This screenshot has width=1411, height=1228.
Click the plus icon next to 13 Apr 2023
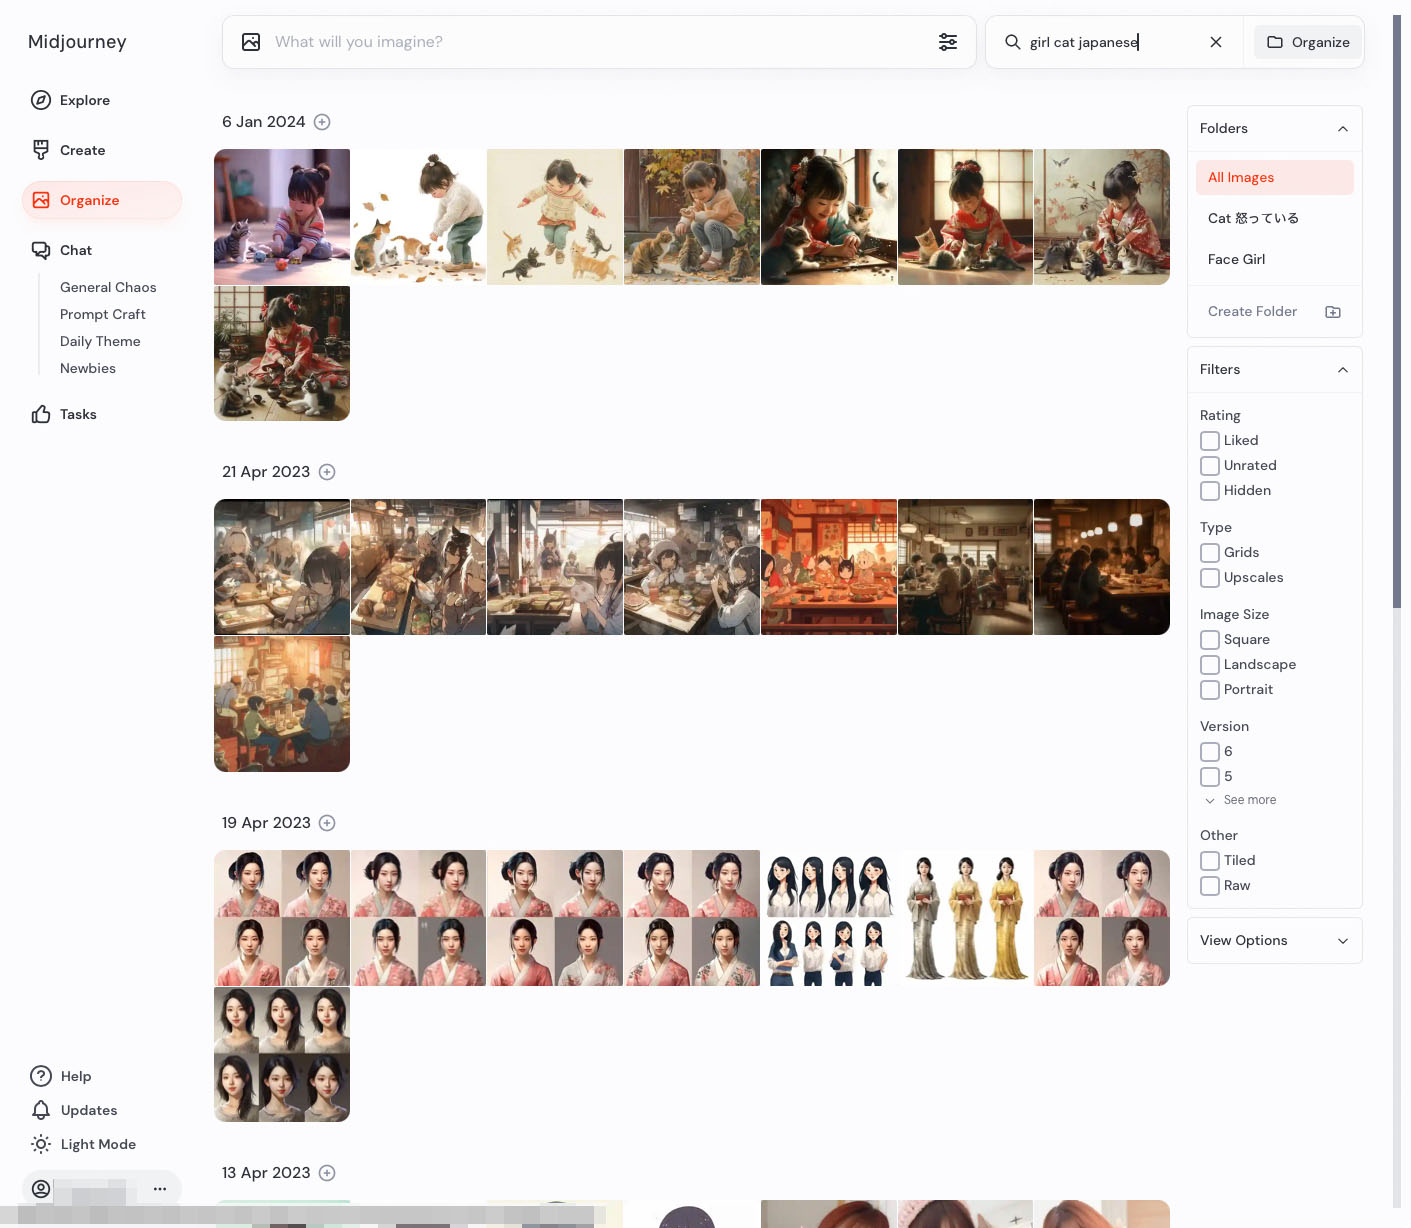327,1173
